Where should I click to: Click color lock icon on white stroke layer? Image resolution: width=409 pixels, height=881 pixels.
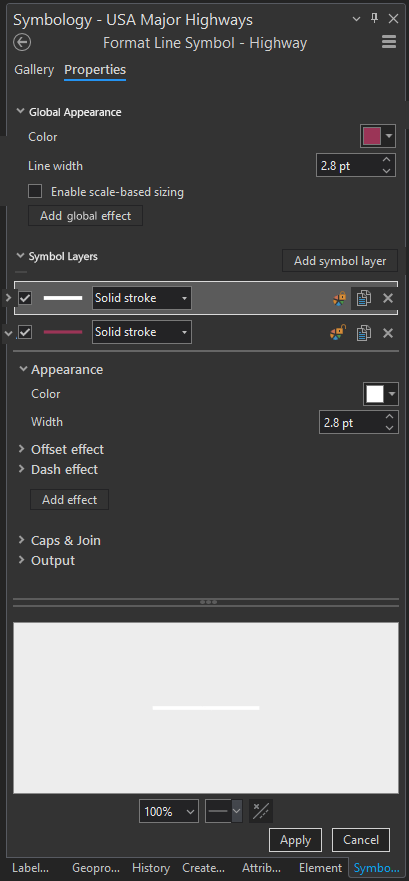pyautogui.click(x=339, y=298)
